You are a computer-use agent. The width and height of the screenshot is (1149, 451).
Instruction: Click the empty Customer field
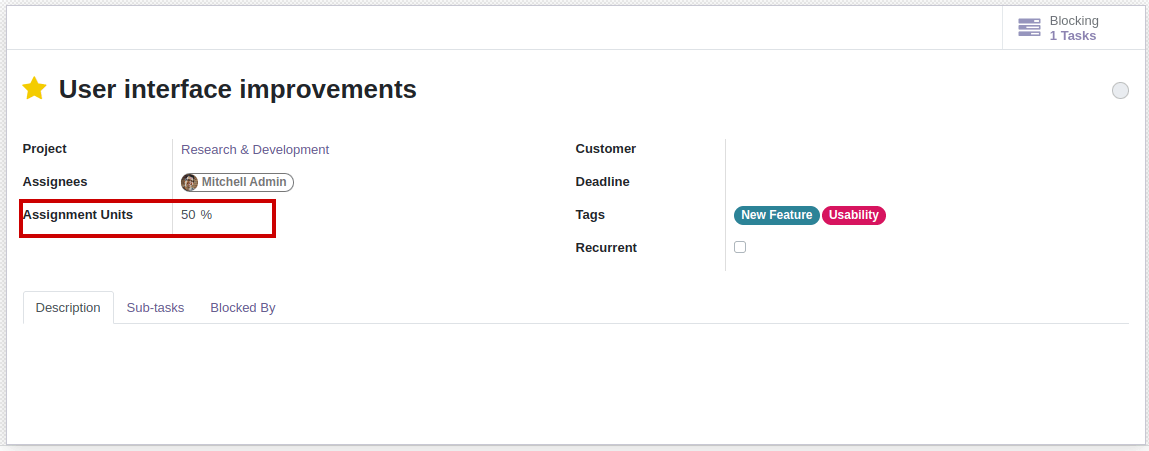(900, 149)
